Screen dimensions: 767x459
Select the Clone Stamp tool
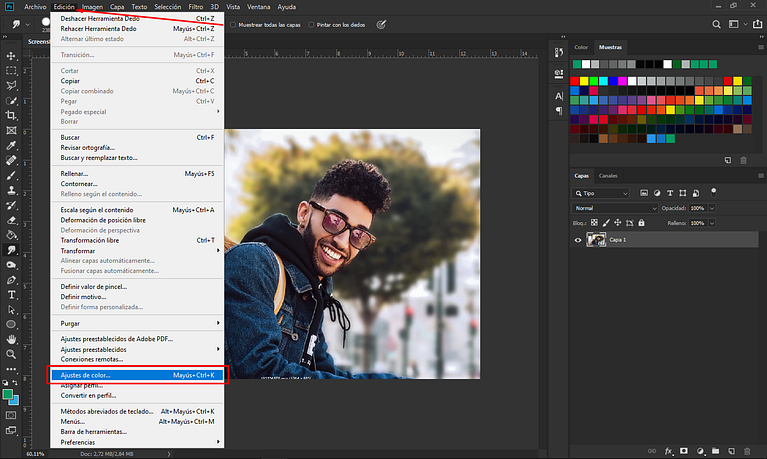(11, 190)
